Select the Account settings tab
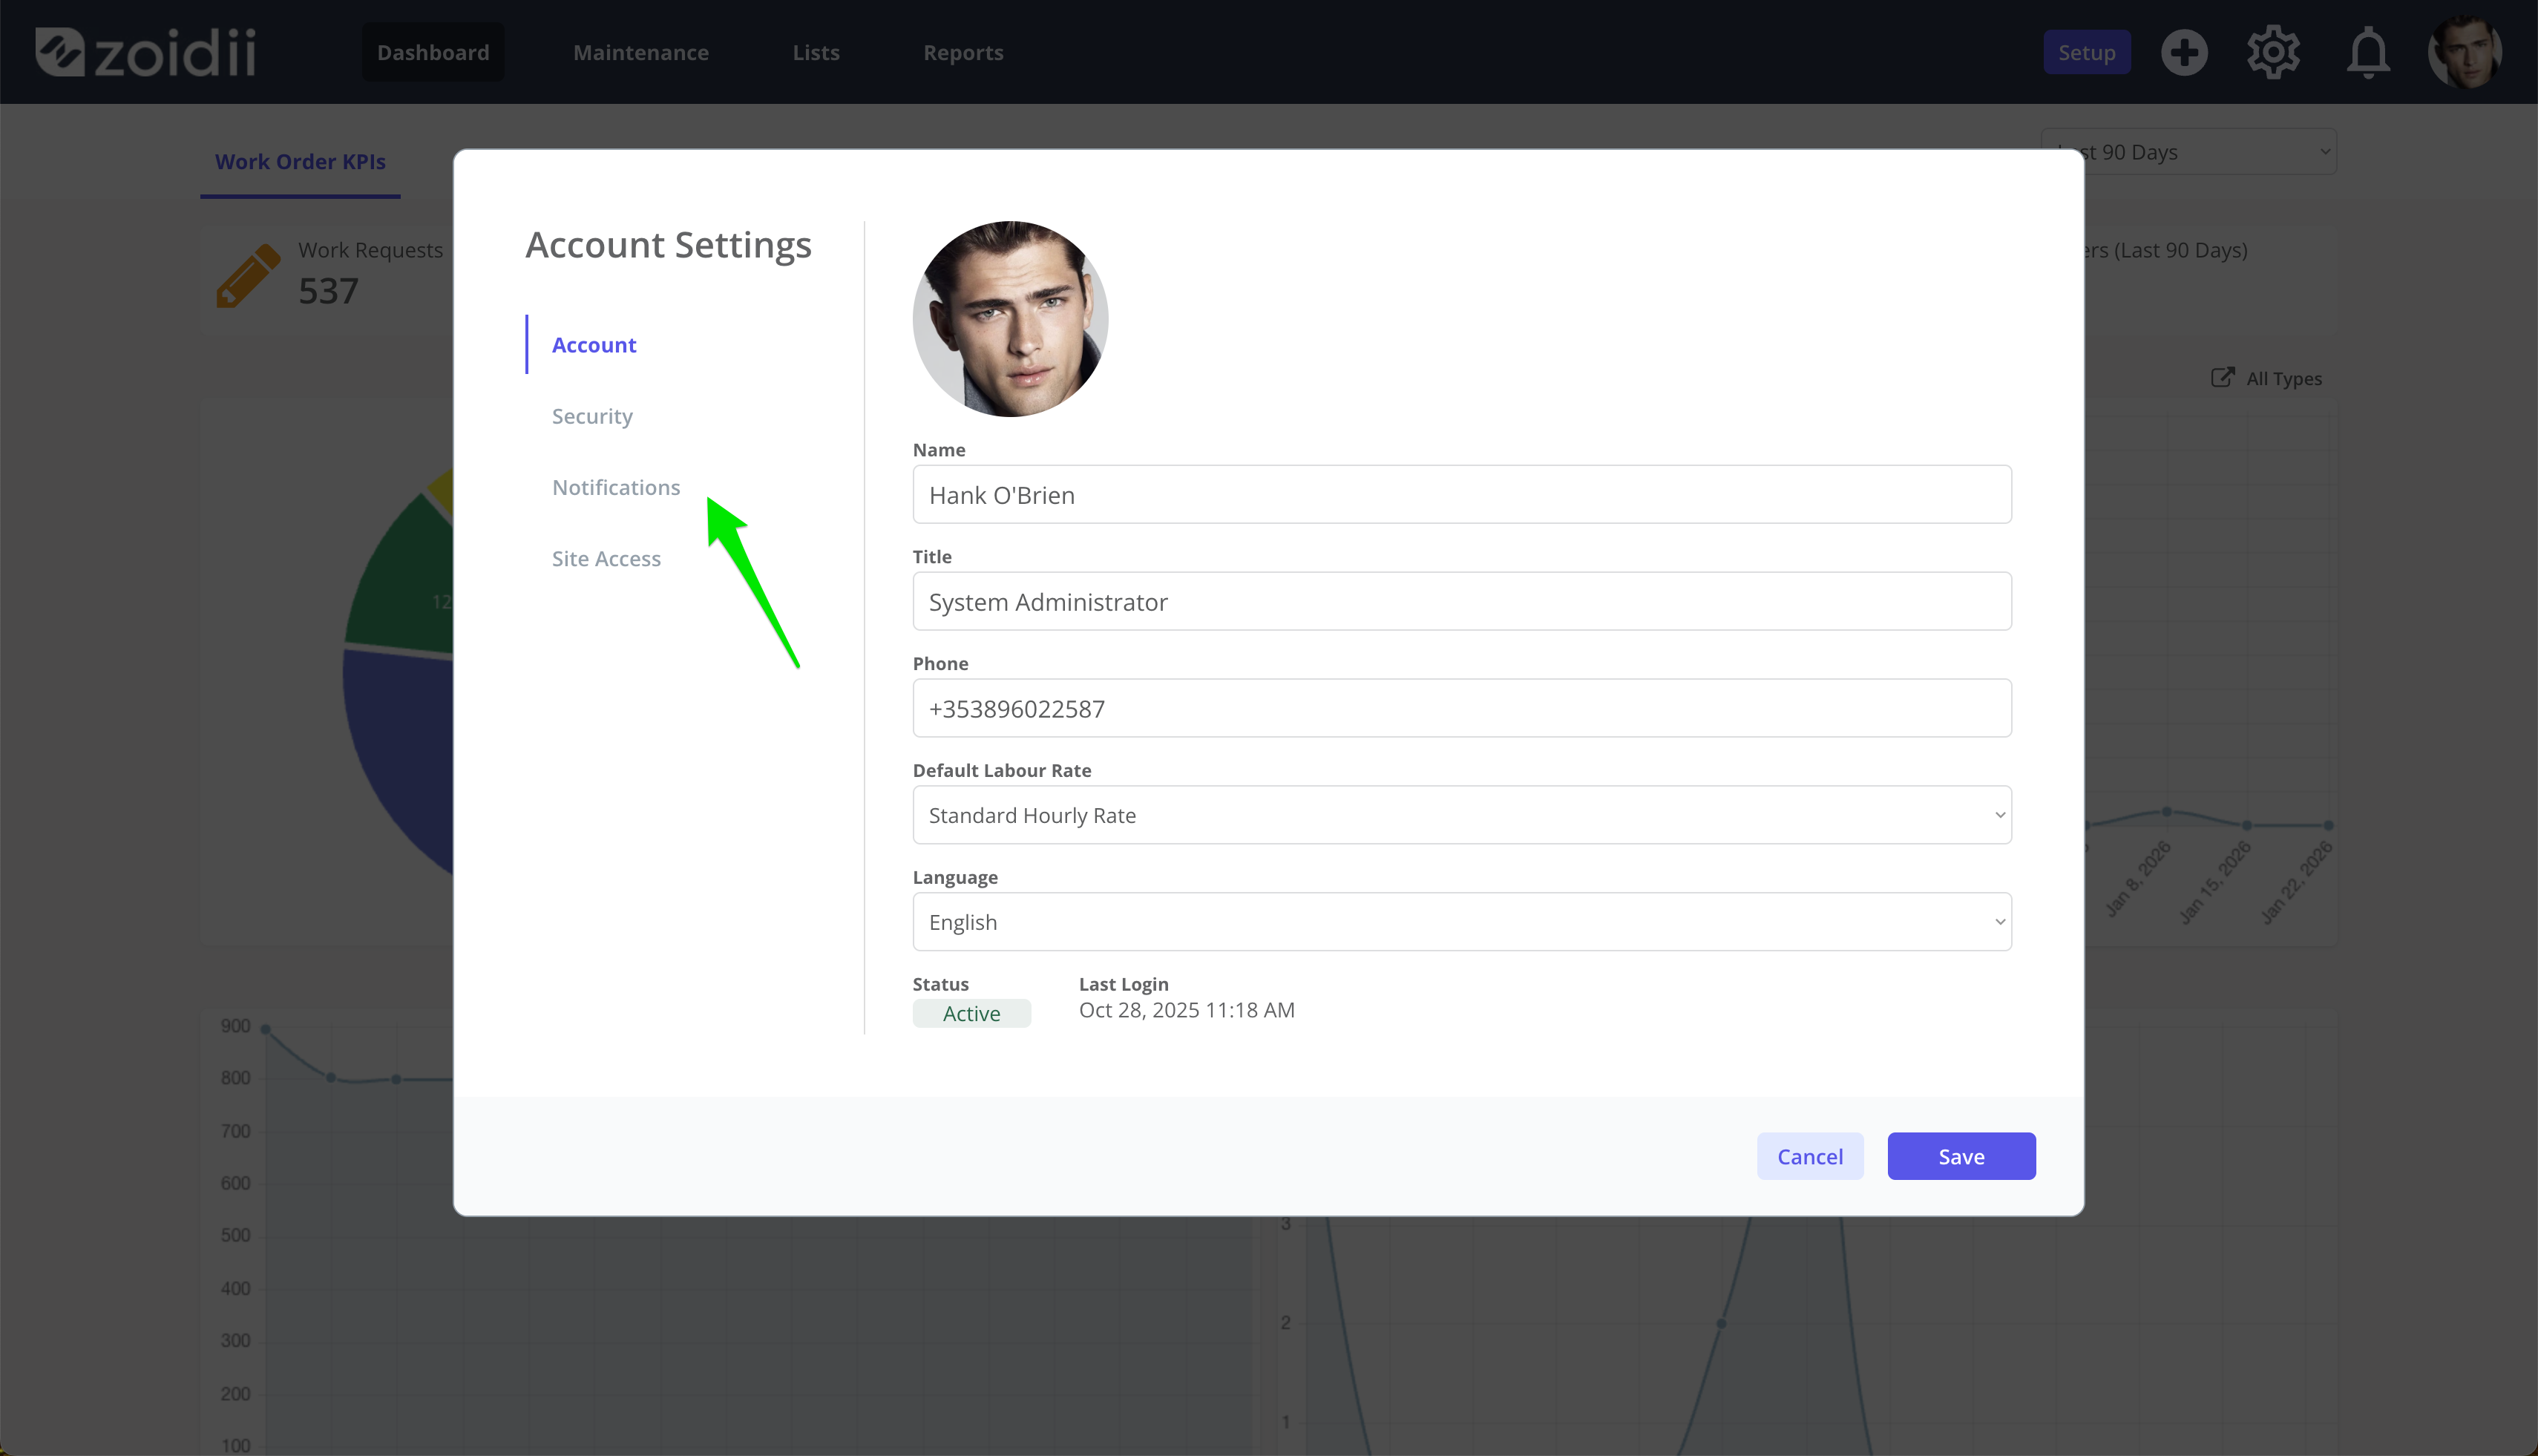The width and height of the screenshot is (2538, 1456). click(x=594, y=345)
